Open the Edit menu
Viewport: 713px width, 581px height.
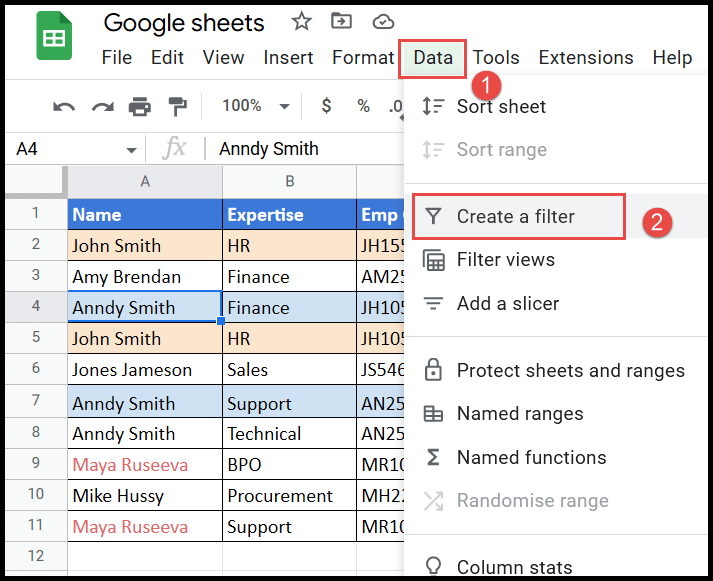click(167, 58)
